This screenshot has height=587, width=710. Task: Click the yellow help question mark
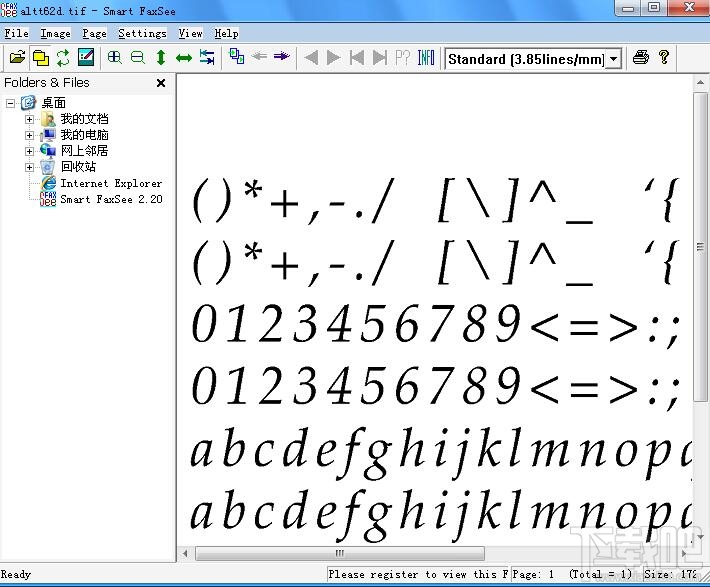(664, 57)
